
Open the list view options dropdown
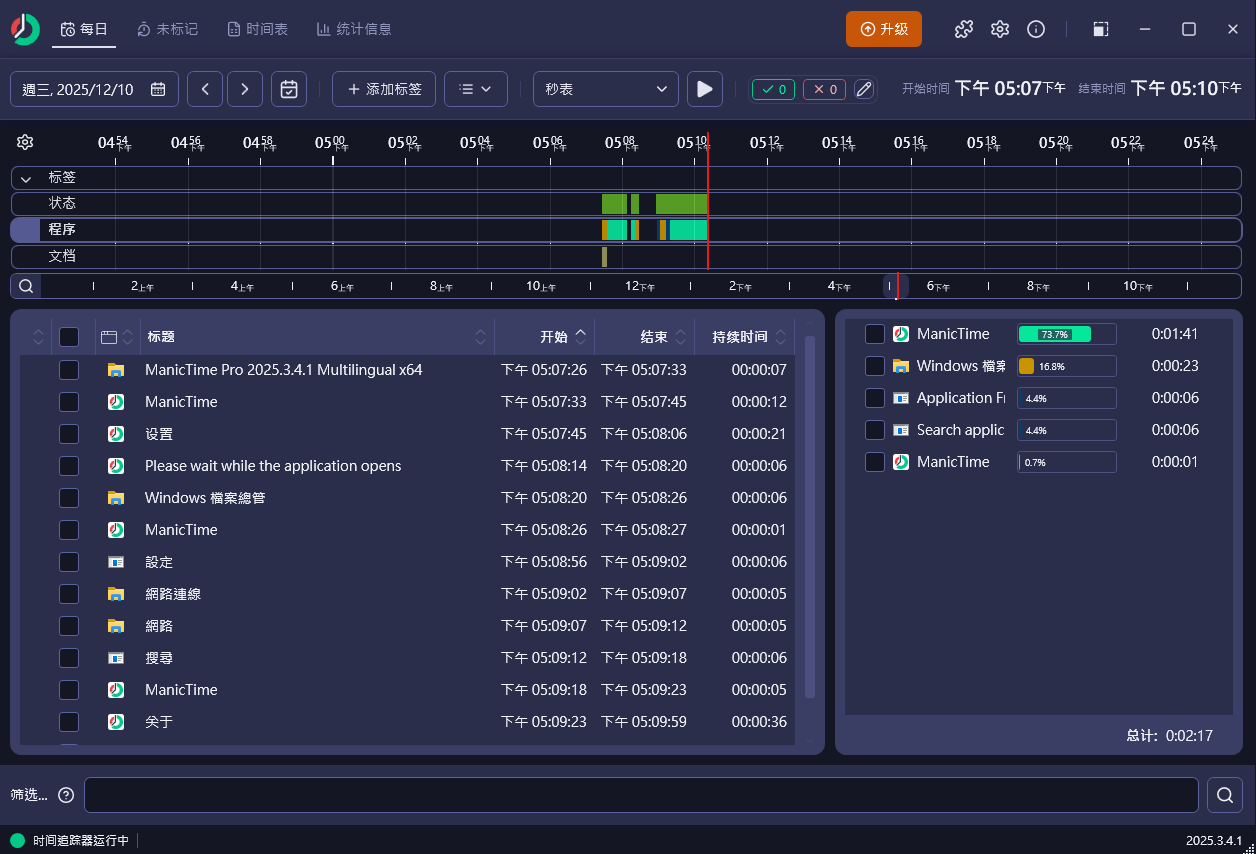click(476, 89)
